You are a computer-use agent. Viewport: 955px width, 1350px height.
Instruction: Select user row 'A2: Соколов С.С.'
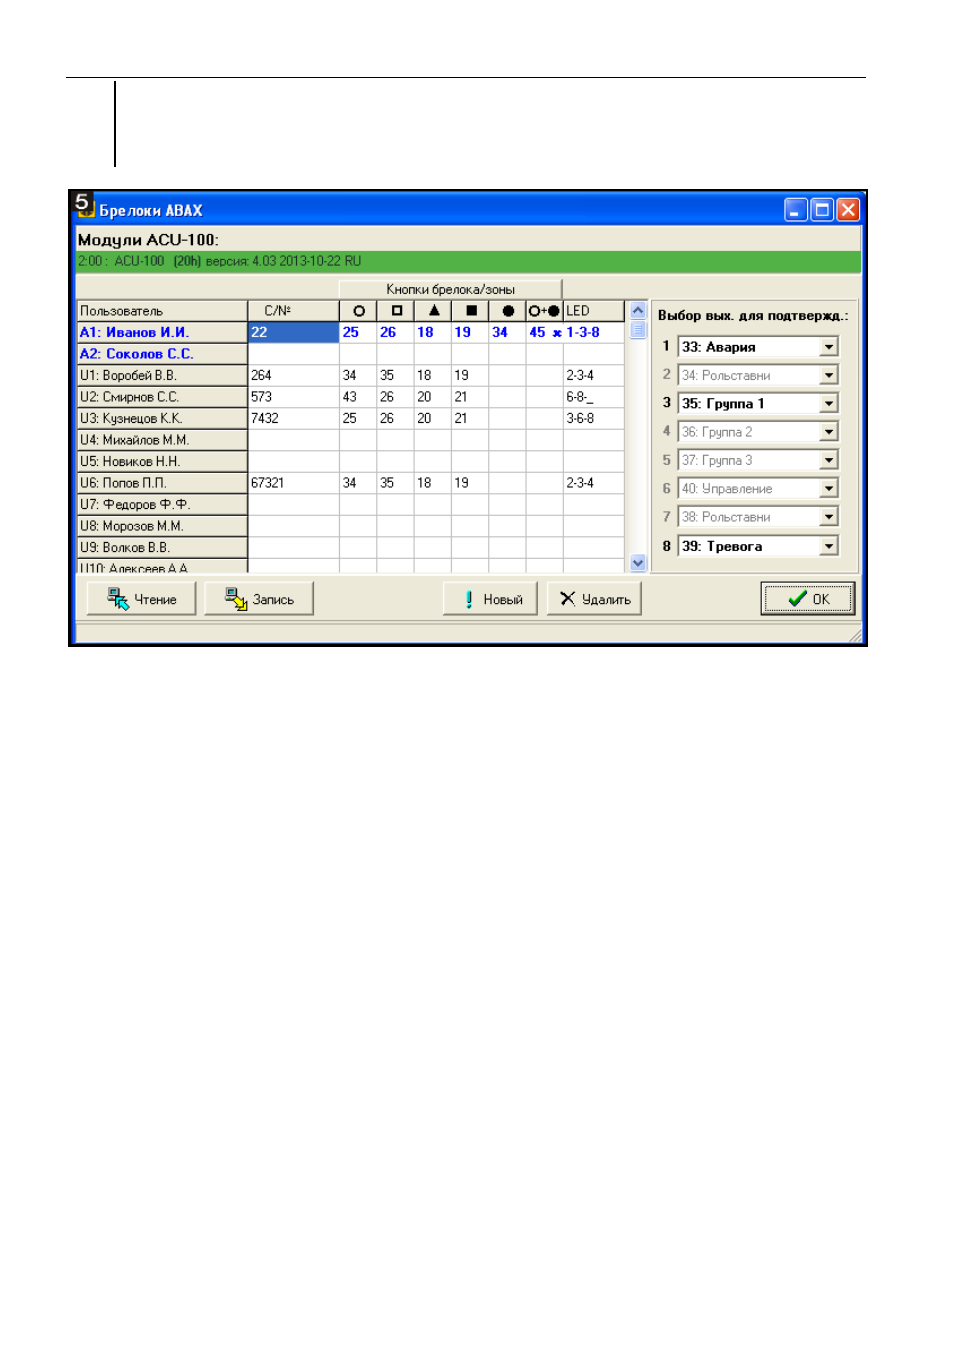[x=162, y=354]
